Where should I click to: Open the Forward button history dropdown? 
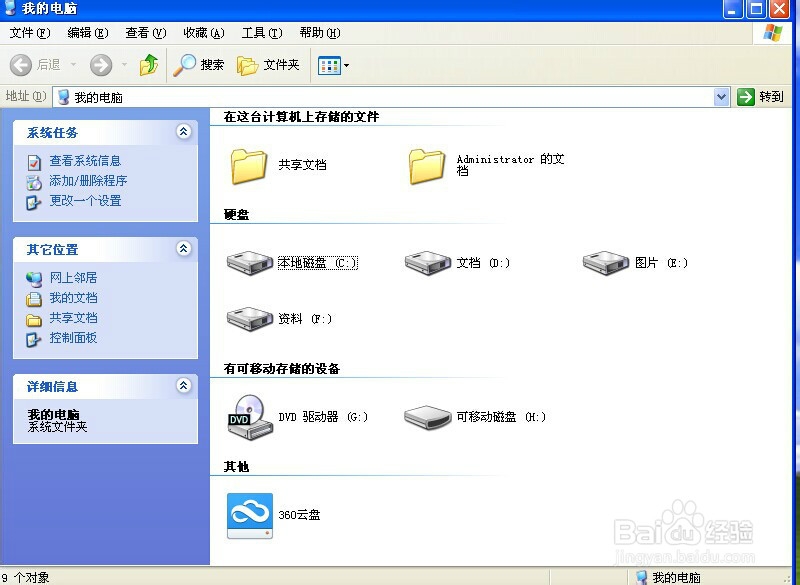coord(124,65)
